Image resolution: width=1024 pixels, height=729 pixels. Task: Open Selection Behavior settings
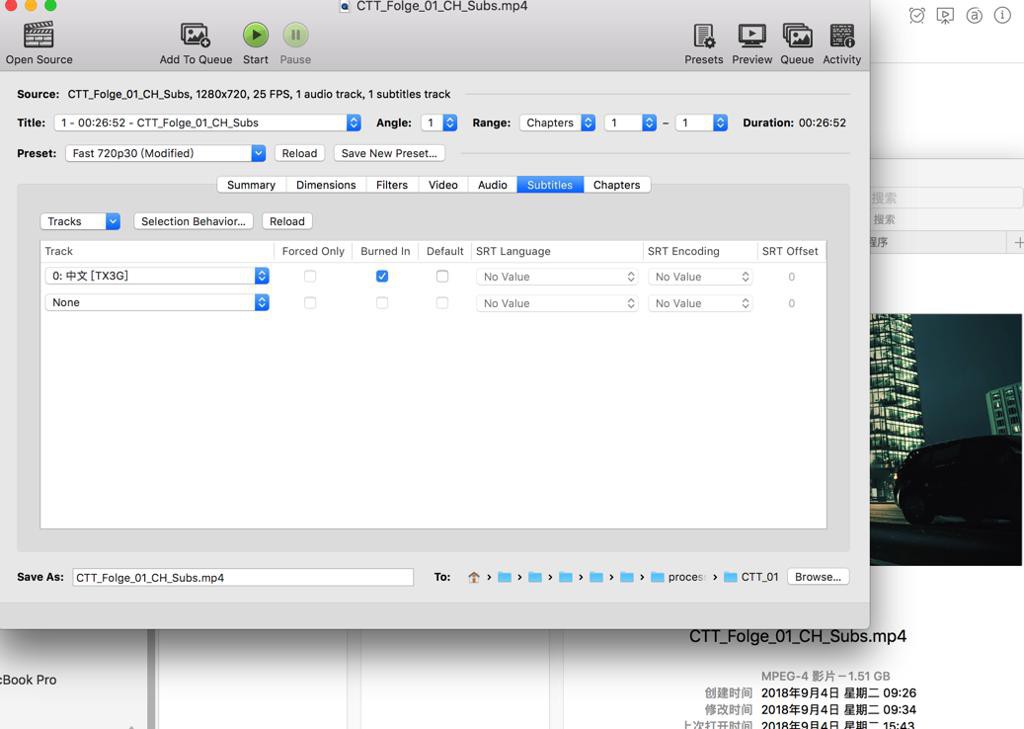pos(193,221)
